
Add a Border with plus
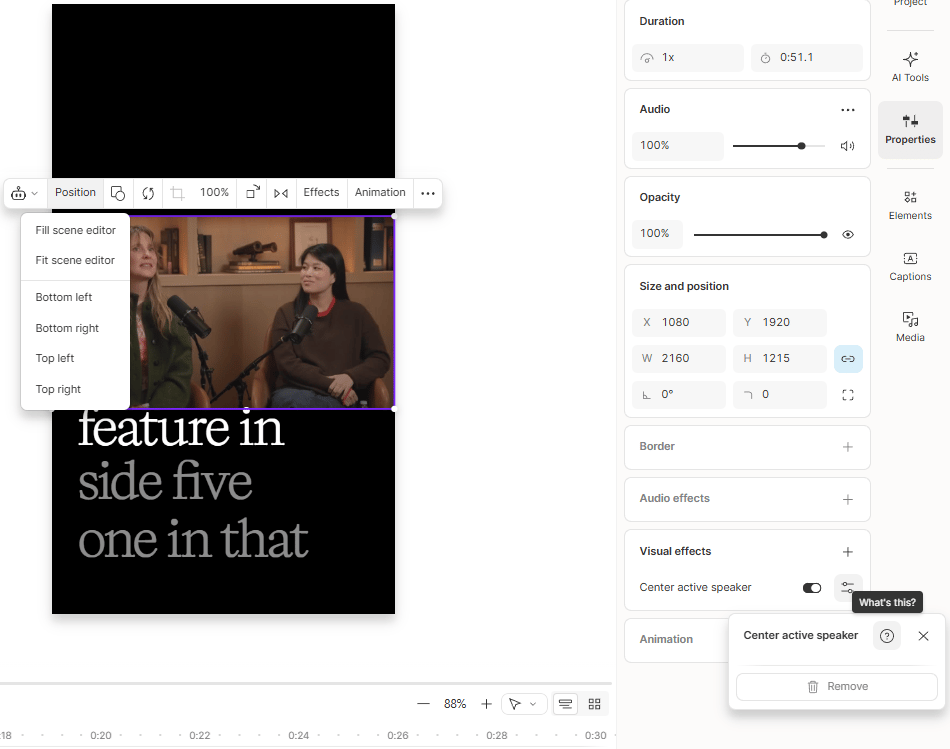(848, 447)
